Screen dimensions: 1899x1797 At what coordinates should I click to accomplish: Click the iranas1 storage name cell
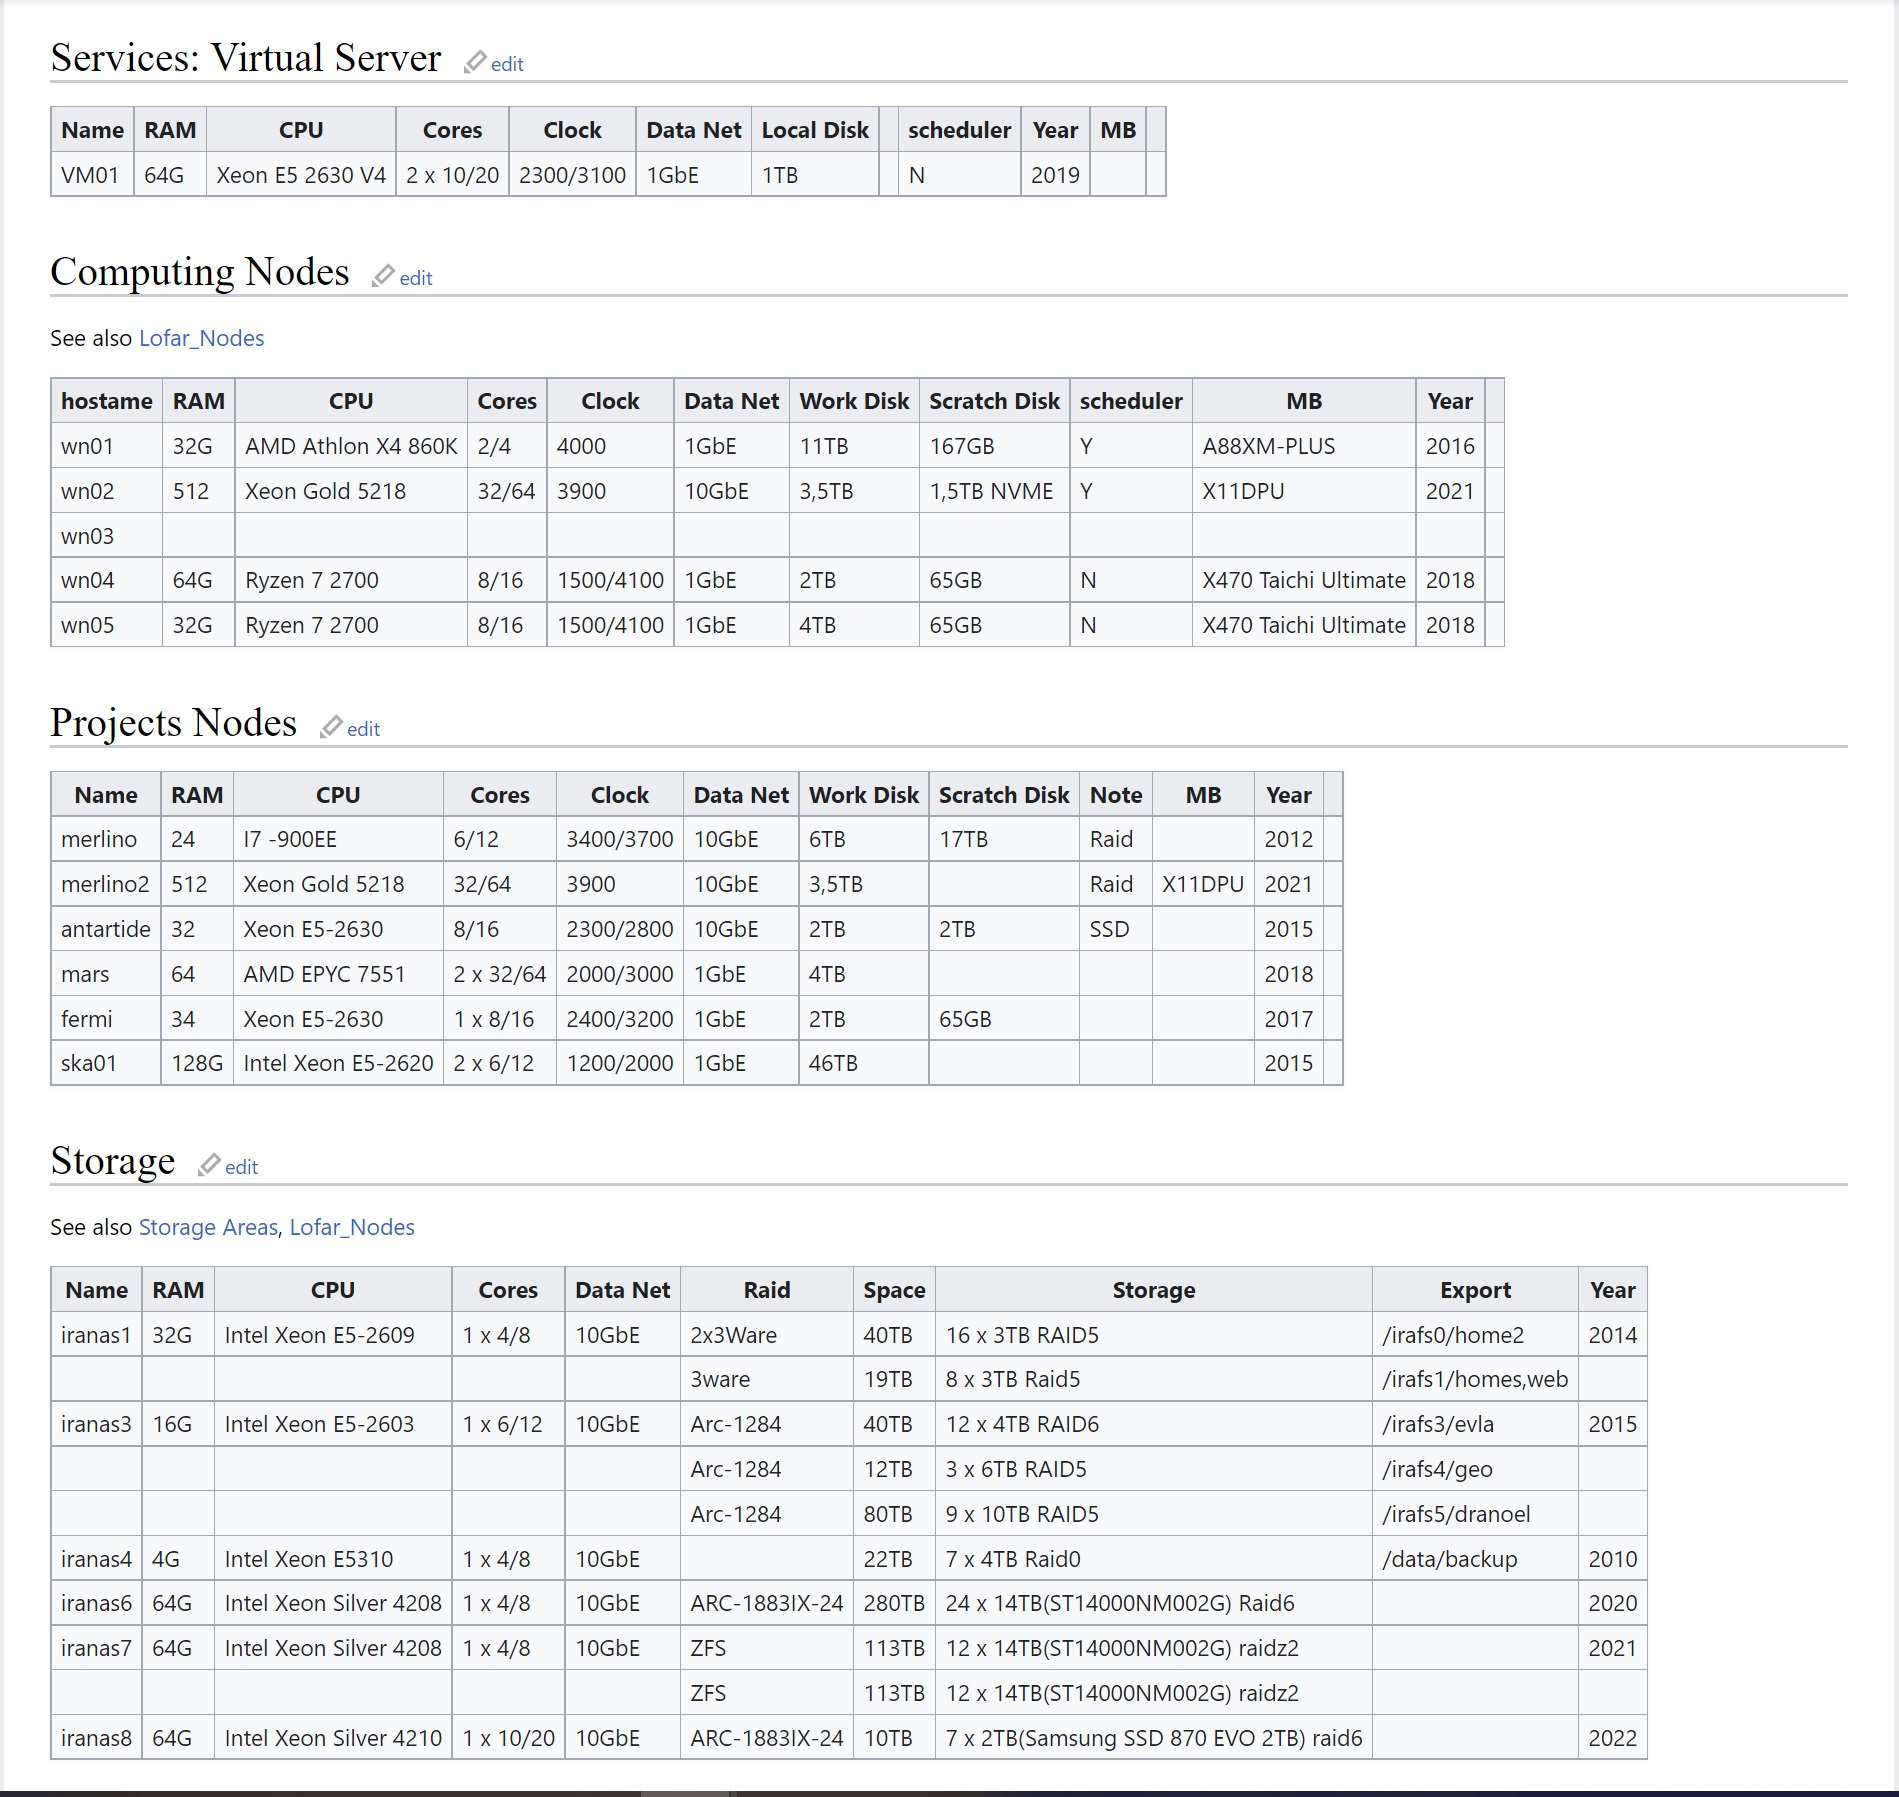click(x=96, y=1335)
